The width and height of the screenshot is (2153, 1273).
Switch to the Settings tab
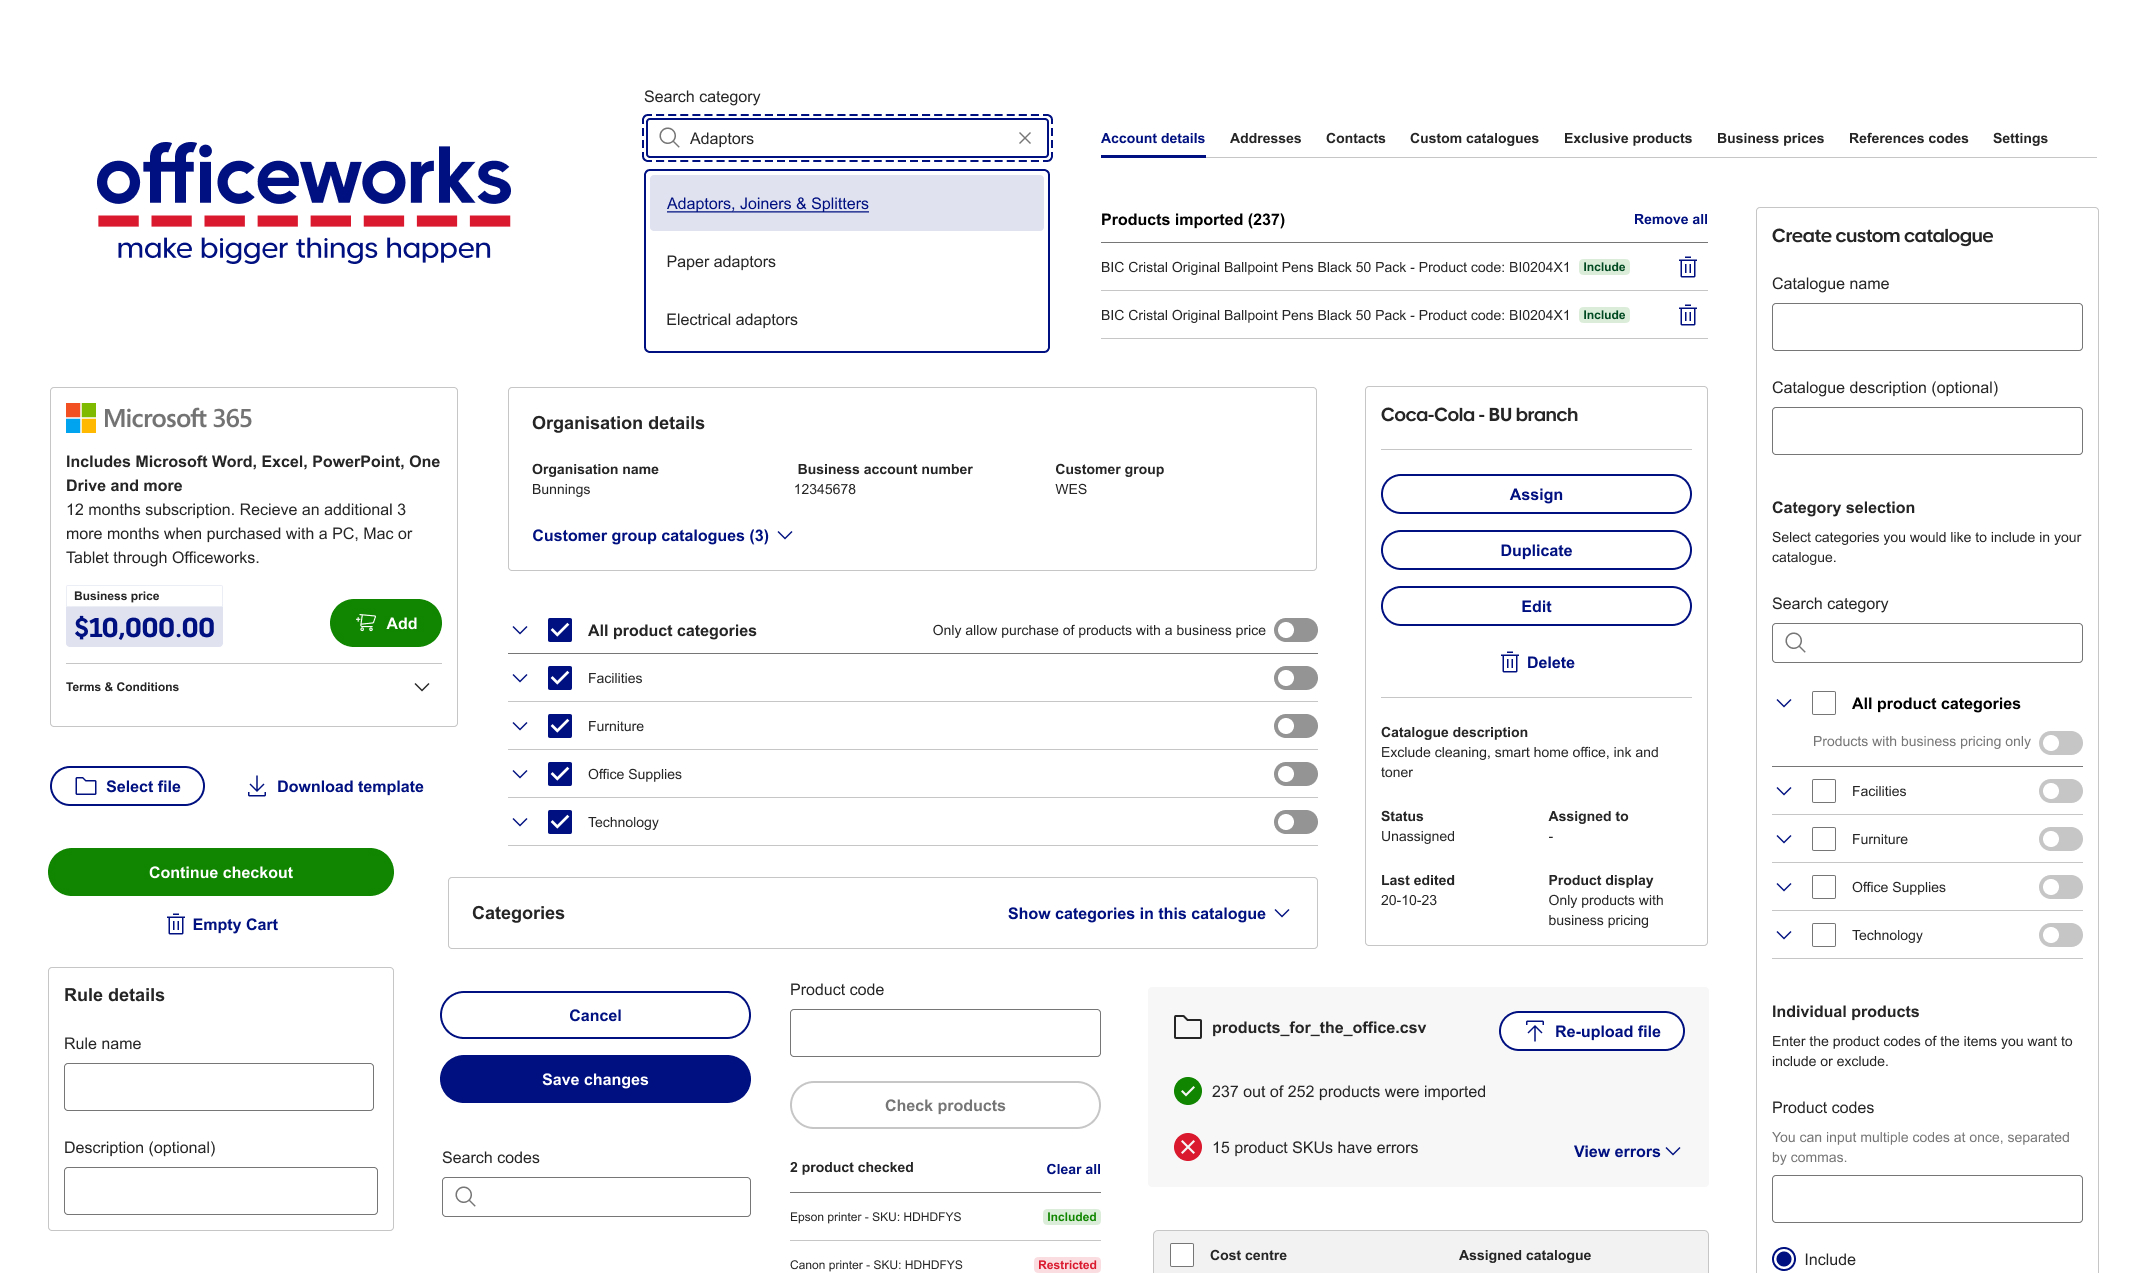click(x=2019, y=138)
